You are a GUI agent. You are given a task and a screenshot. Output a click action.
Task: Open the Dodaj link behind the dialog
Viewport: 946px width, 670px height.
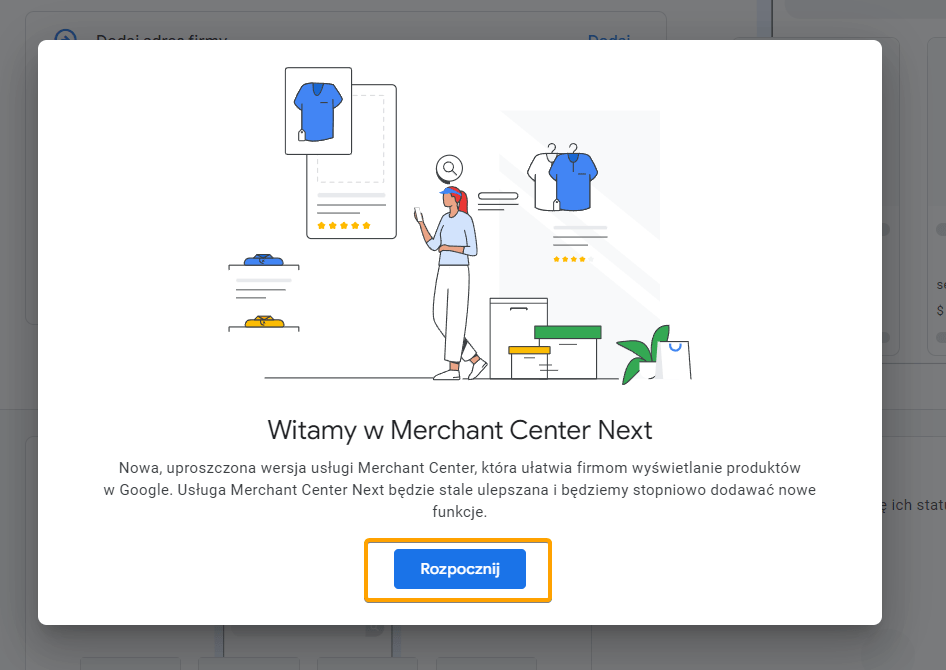609,41
